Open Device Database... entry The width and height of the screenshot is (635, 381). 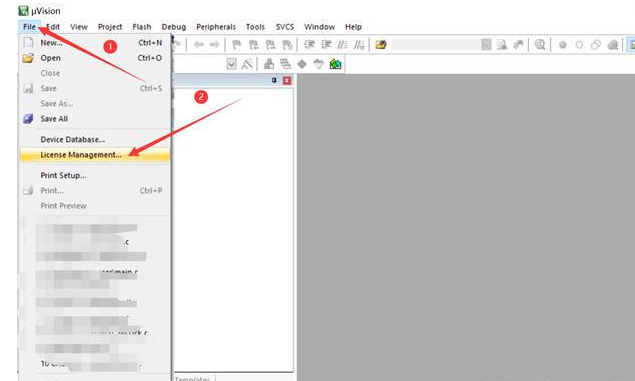95,139
